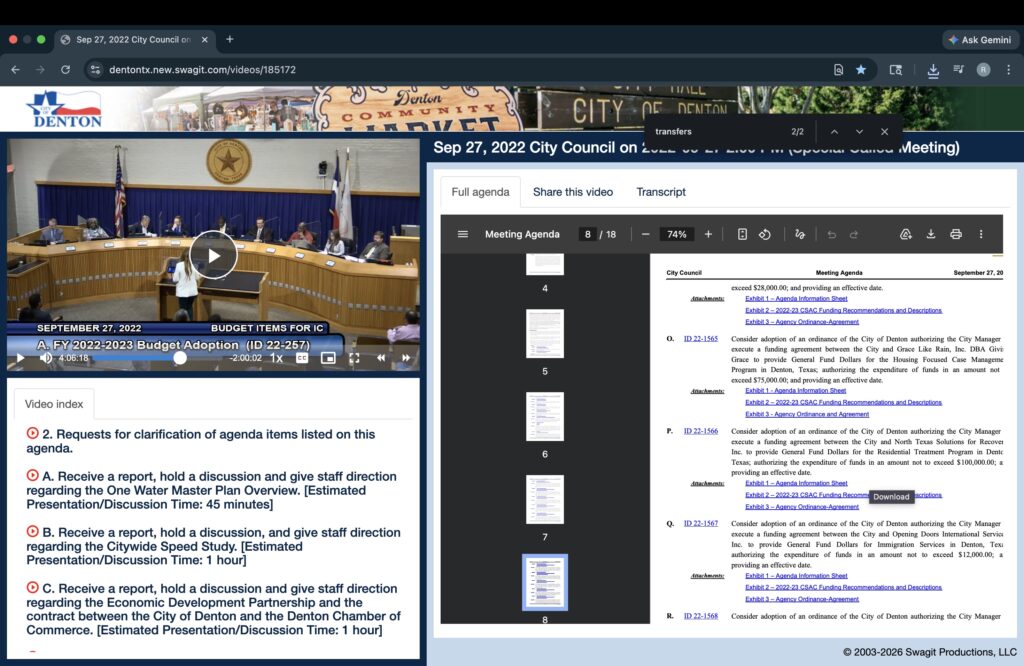The height and width of the screenshot is (666, 1024).
Task: Expand agenda item 2 in Video index
Action: click(x=33, y=434)
